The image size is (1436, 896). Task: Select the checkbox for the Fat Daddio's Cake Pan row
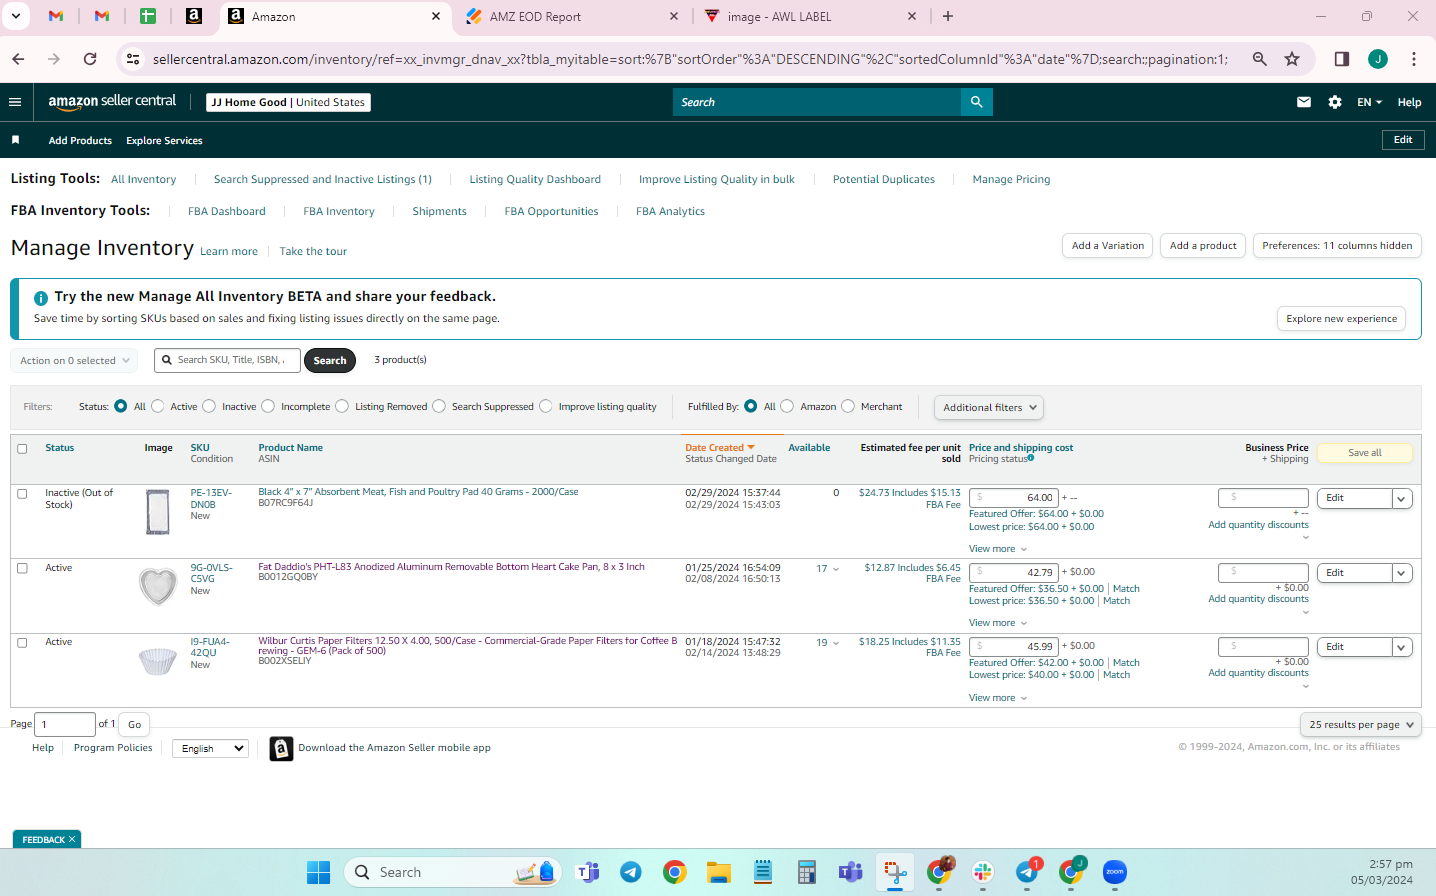click(x=22, y=568)
